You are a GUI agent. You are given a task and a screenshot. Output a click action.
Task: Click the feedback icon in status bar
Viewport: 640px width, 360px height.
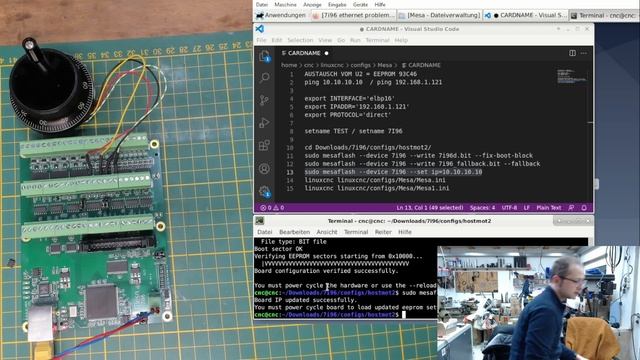coord(571,208)
